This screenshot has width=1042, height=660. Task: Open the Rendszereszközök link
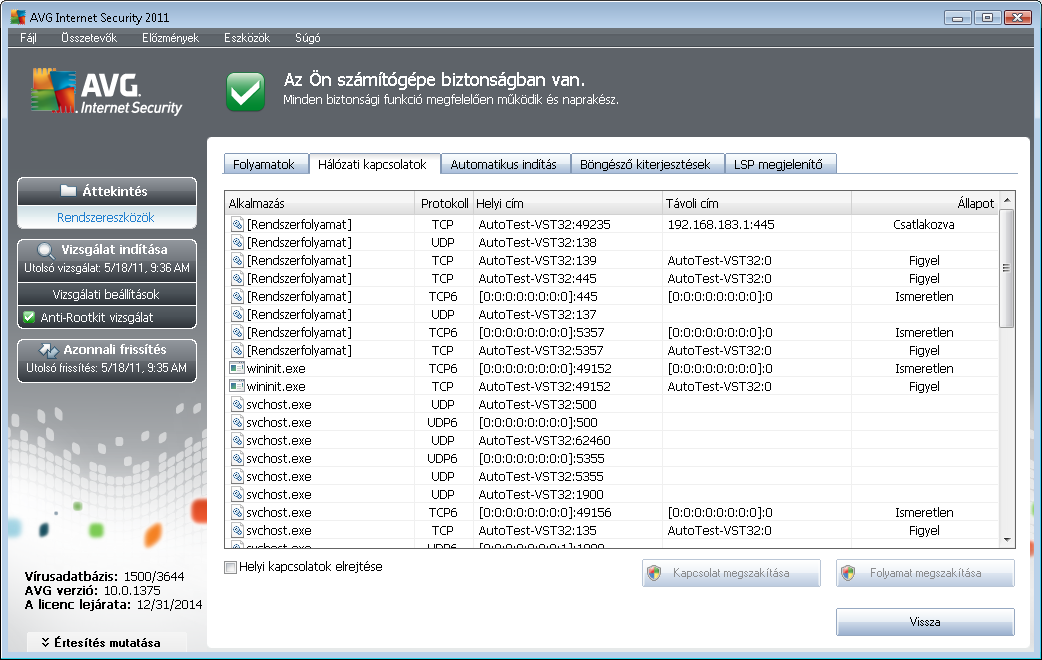(x=106, y=217)
